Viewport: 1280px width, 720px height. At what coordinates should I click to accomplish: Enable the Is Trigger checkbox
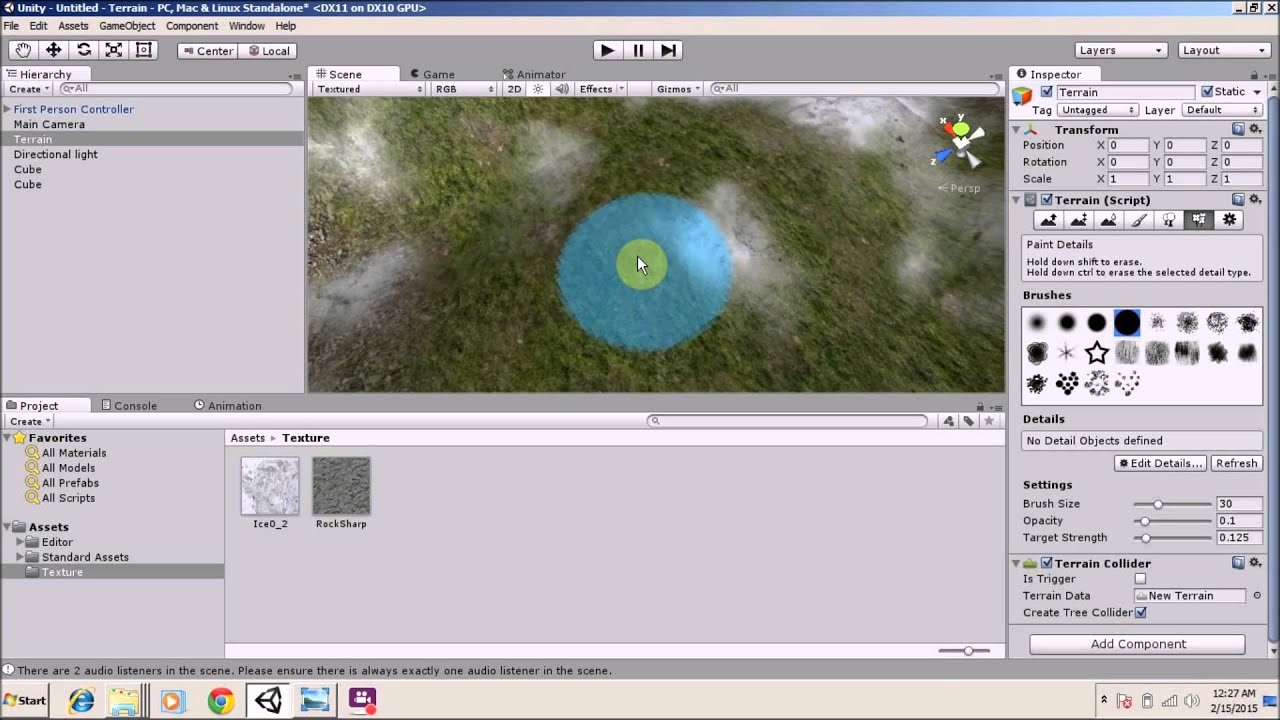tap(1140, 579)
